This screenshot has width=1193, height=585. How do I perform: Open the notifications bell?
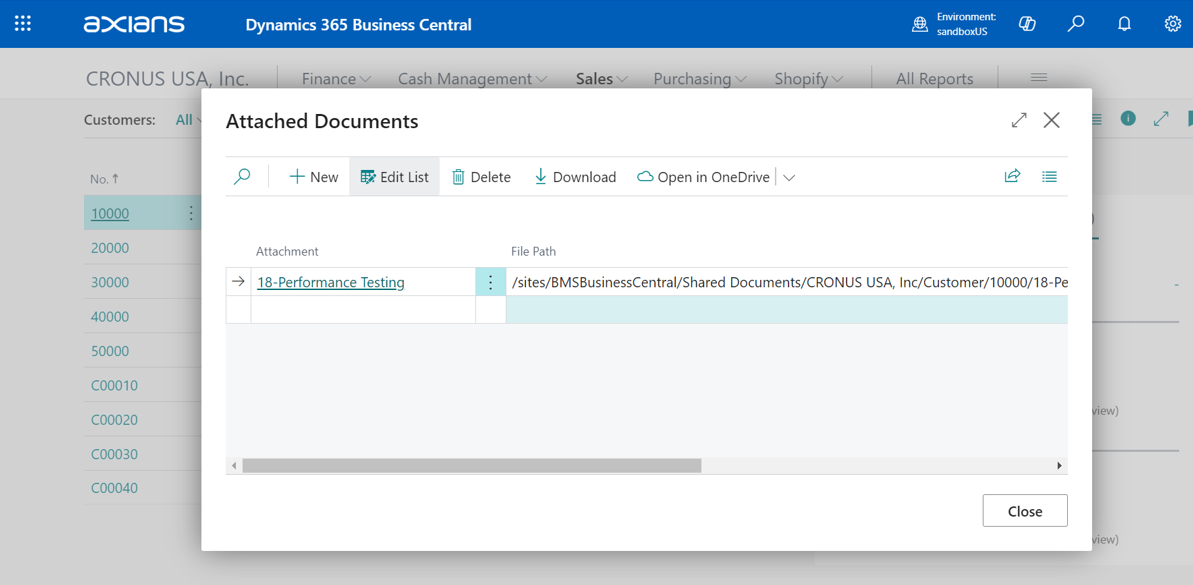point(1124,24)
